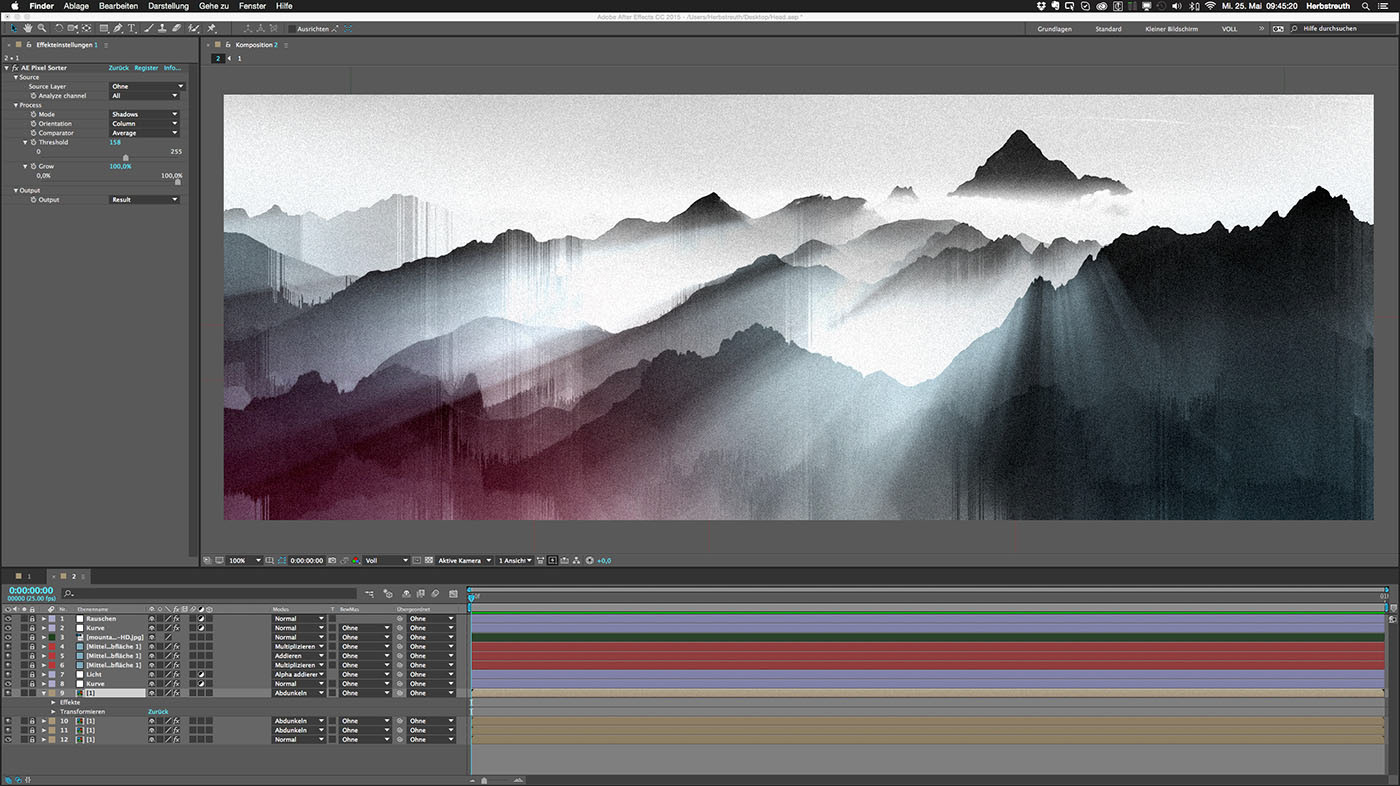Adjust the Grow slider handle

click(x=178, y=181)
